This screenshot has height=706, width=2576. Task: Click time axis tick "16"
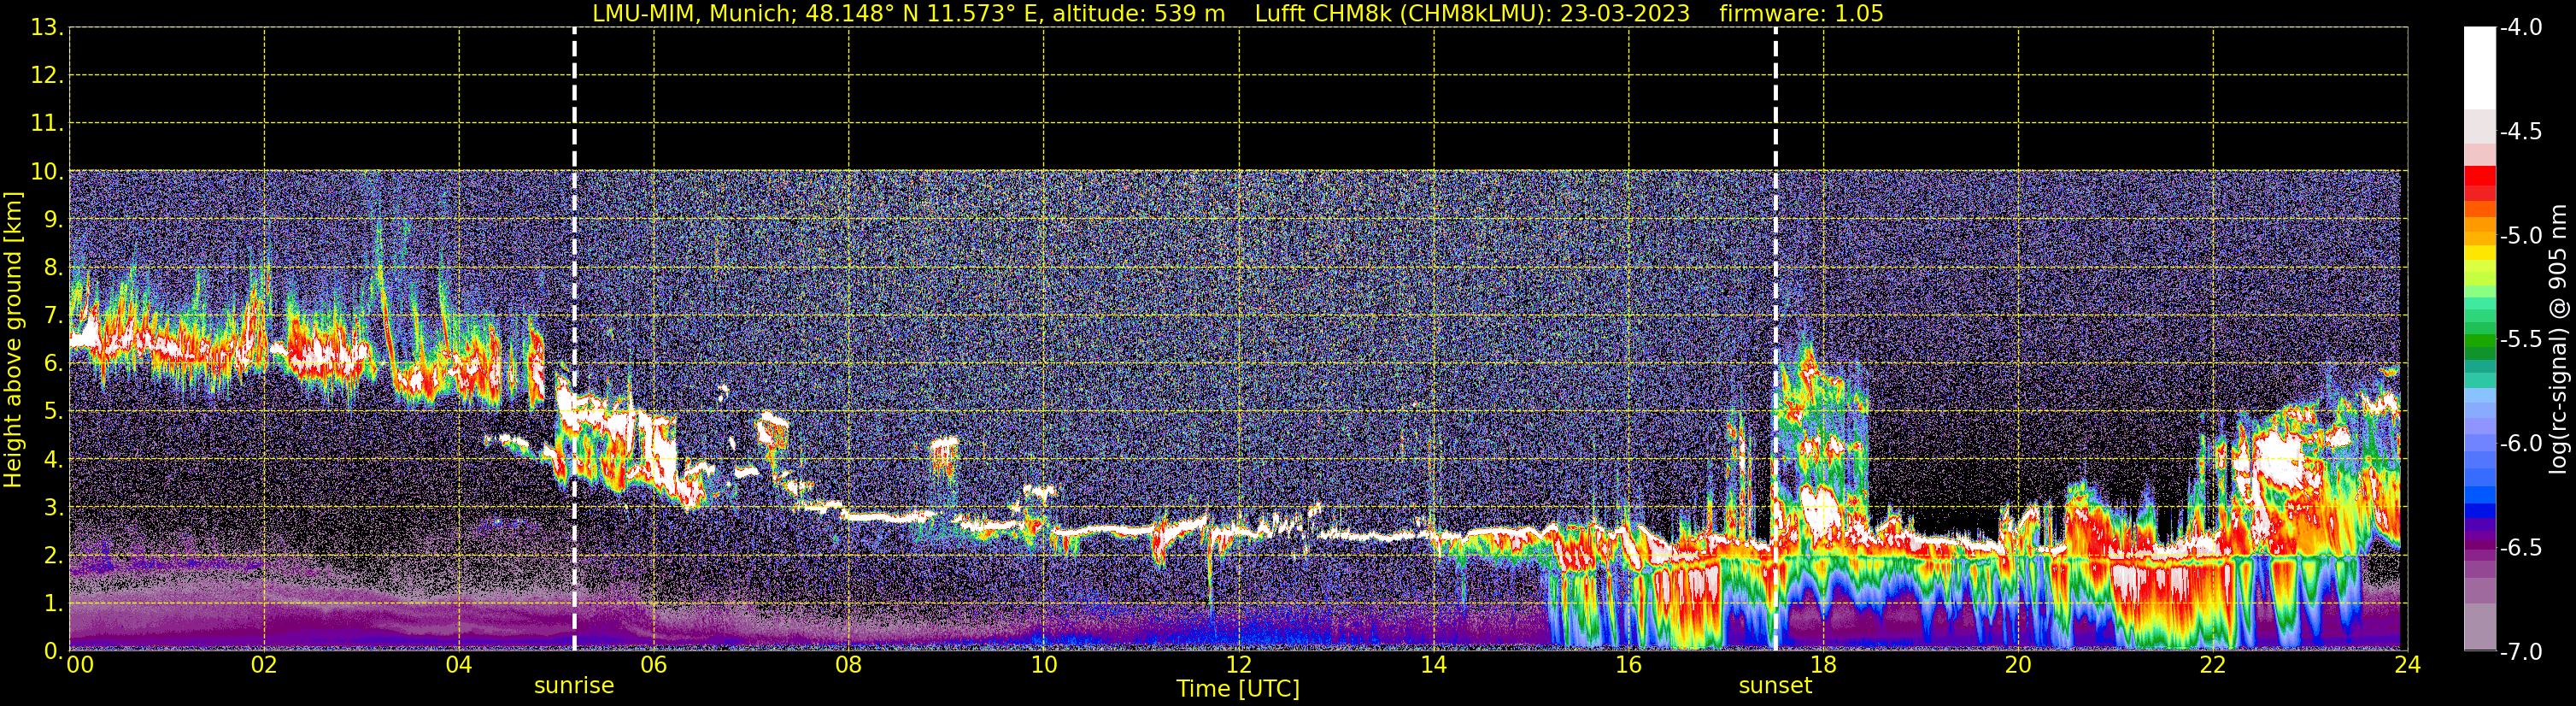click(1629, 665)
